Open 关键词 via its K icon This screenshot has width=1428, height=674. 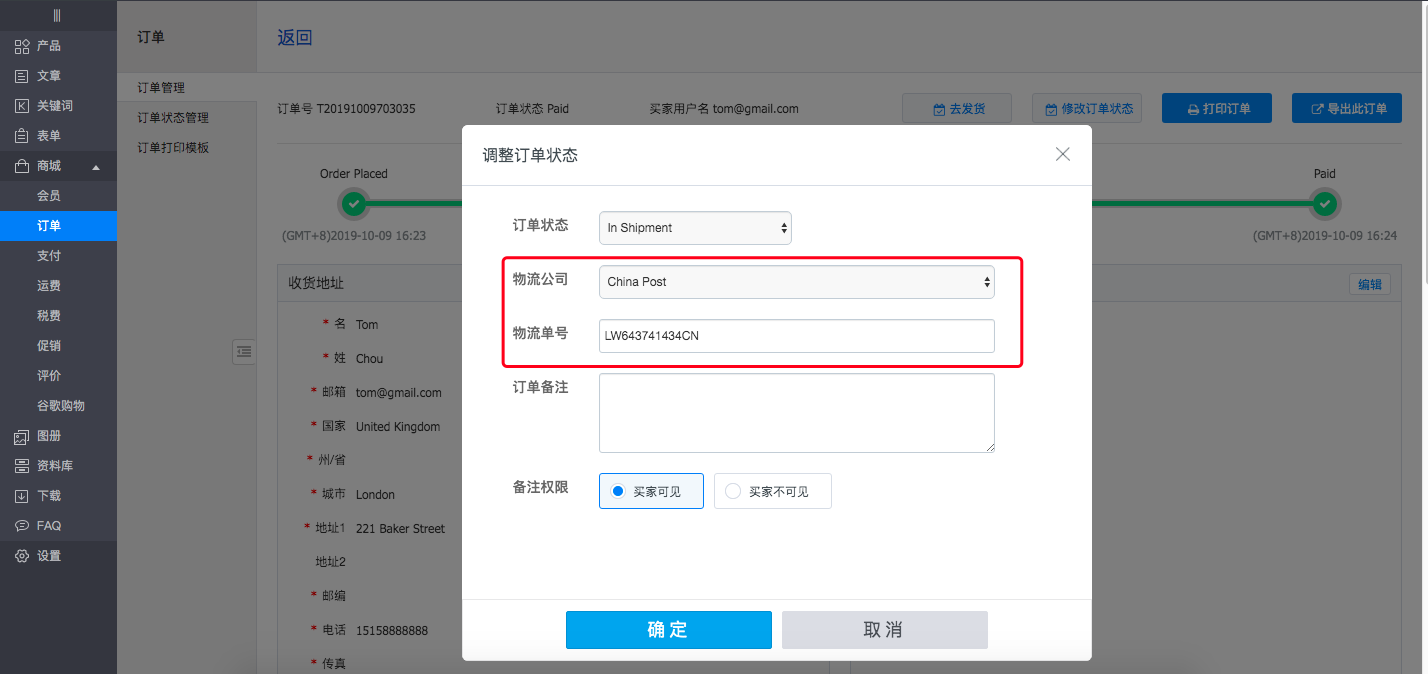(22, 106)
